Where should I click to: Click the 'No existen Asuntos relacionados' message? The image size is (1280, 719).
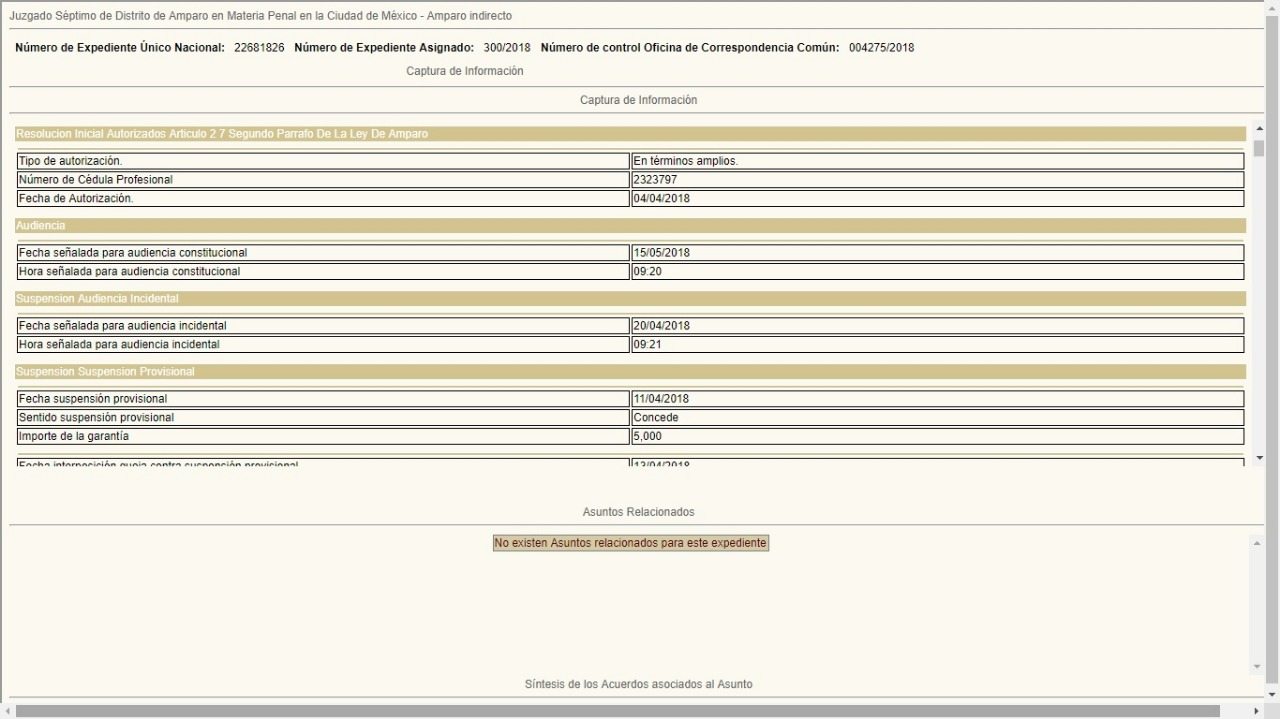(x=630, y=543)
